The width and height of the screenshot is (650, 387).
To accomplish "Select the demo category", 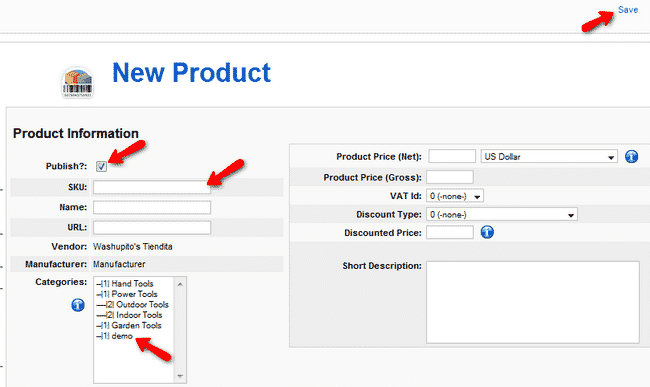I will coord(114,336).
